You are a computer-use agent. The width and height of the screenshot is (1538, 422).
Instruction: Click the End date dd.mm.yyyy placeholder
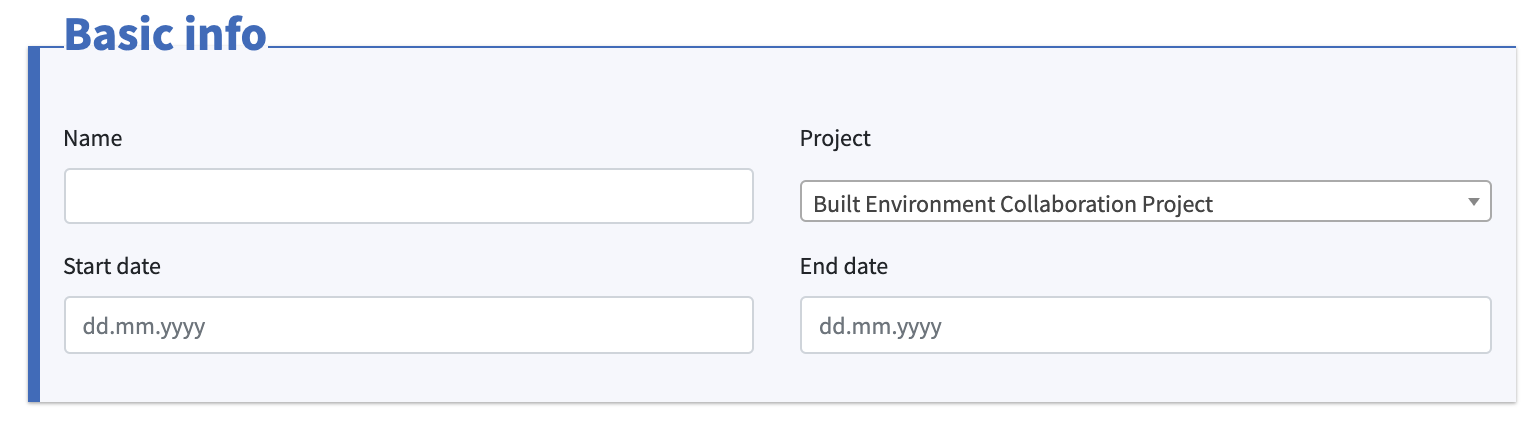tap(880, 327)
